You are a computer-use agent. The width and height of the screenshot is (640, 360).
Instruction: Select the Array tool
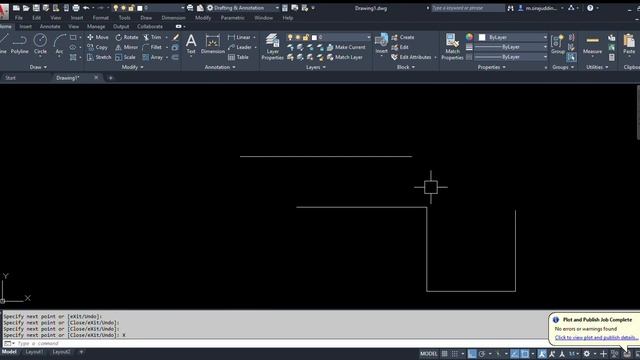pos(153,58)
